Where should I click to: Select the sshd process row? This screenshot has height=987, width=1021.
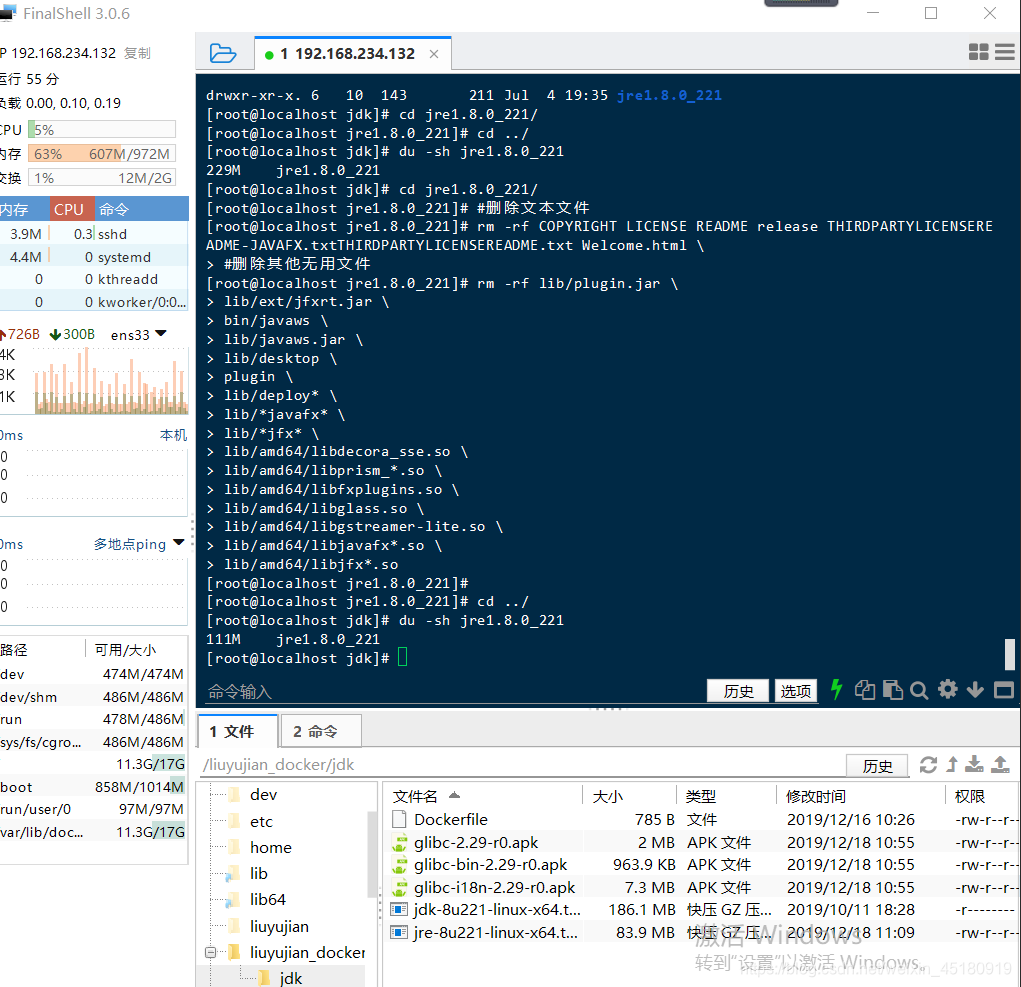pos(94,234)
